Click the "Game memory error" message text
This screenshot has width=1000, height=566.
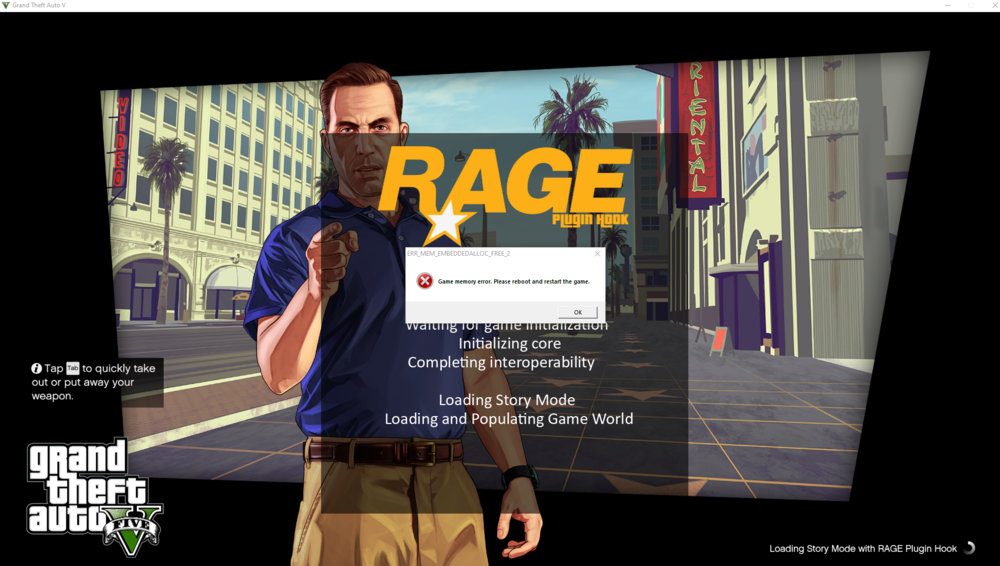[x=513, y=281]
